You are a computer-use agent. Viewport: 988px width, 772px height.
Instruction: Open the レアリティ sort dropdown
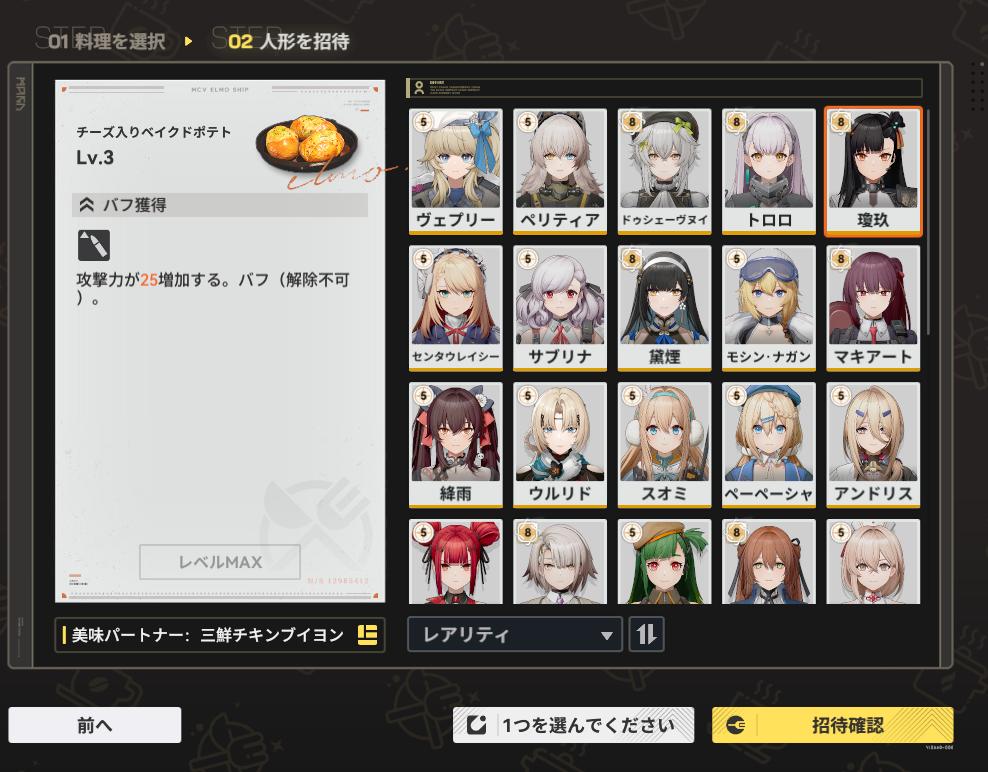pyautogui.click(x=515, y=634)
